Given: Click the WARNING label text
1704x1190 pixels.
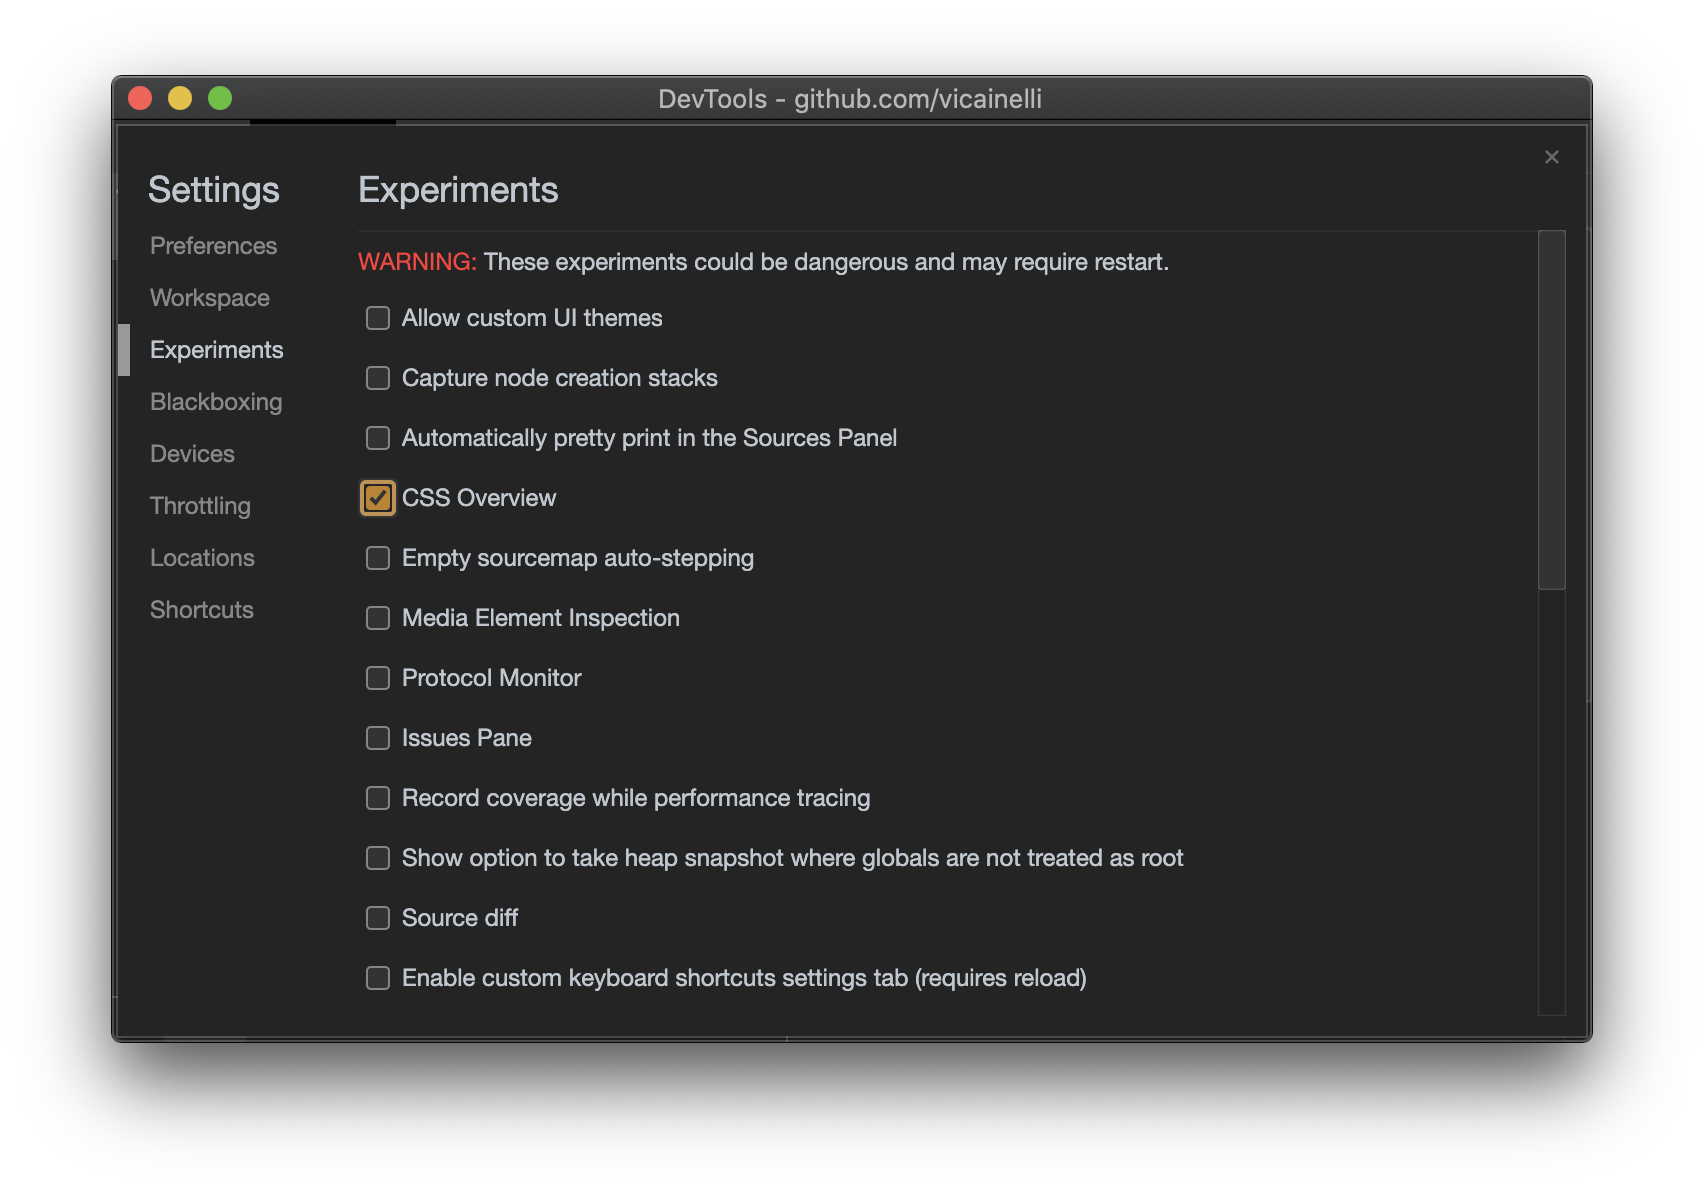Looking at the screenshot, I should 417,262.
